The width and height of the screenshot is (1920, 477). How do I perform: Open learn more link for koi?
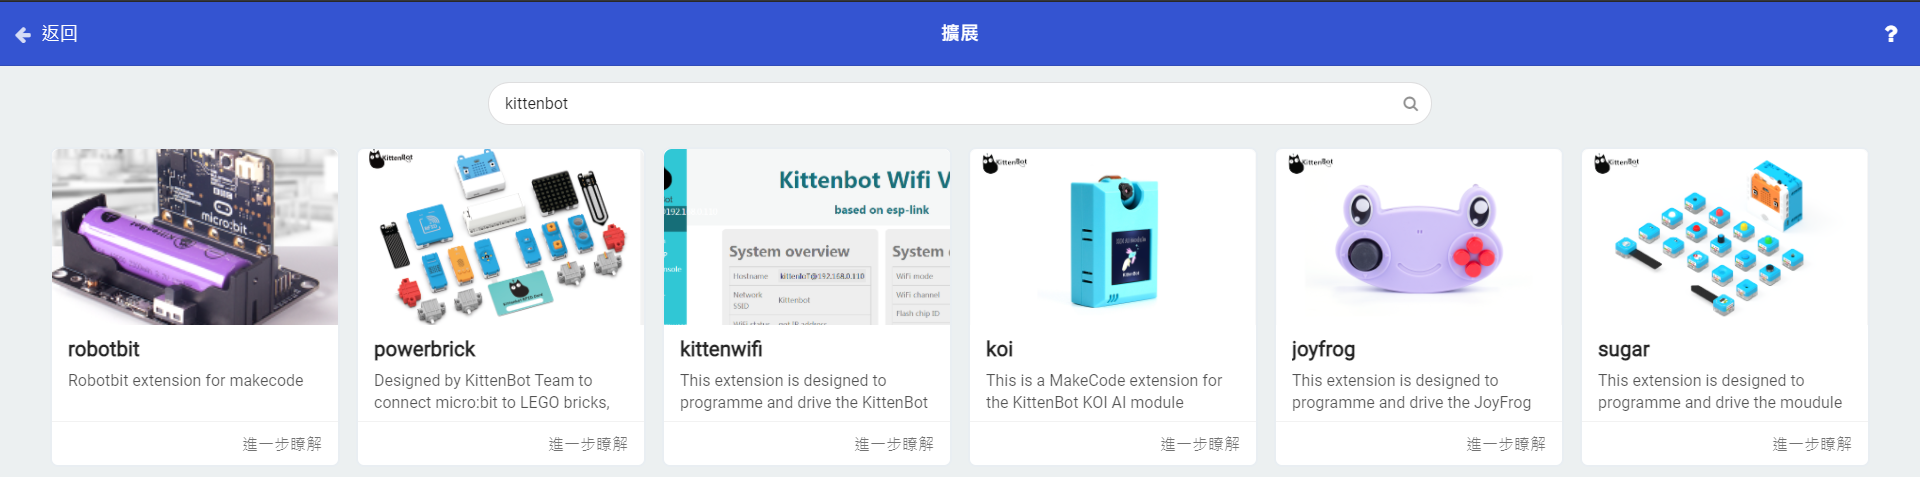[x=1200, y=444]
